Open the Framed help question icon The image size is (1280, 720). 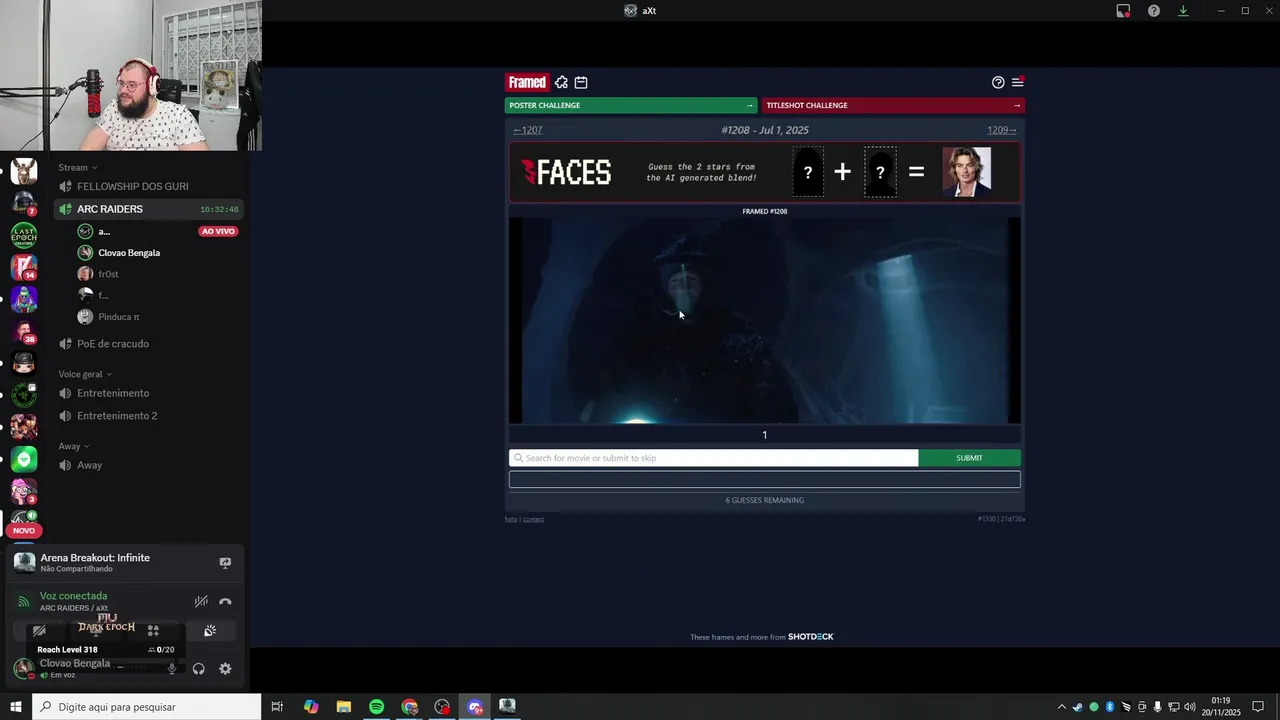tap(998, 82)
